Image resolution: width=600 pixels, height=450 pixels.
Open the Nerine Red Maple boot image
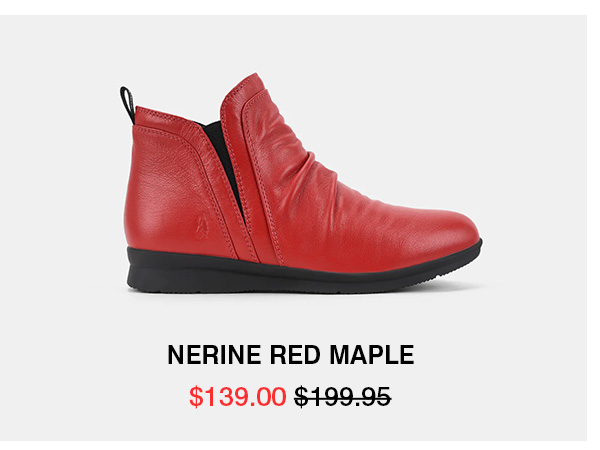301,183
